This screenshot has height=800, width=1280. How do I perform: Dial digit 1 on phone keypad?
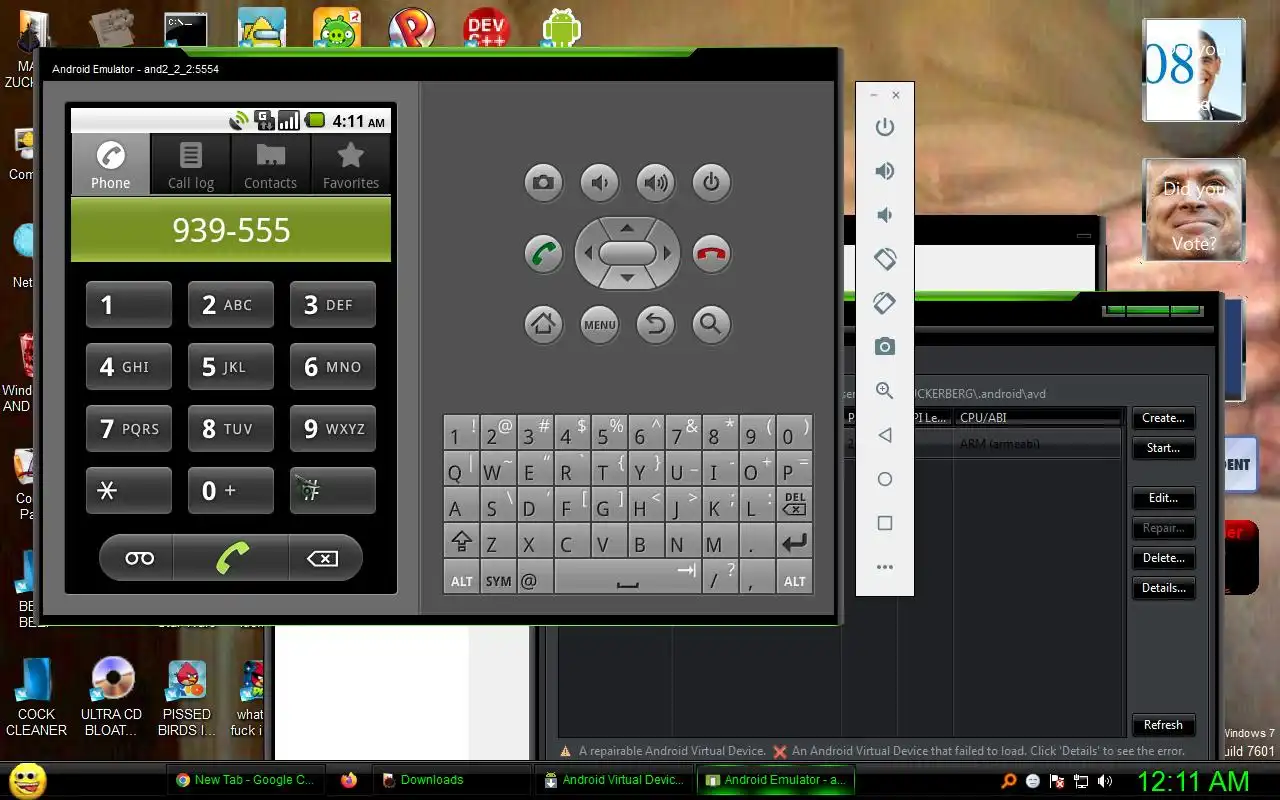pos(129,305)
